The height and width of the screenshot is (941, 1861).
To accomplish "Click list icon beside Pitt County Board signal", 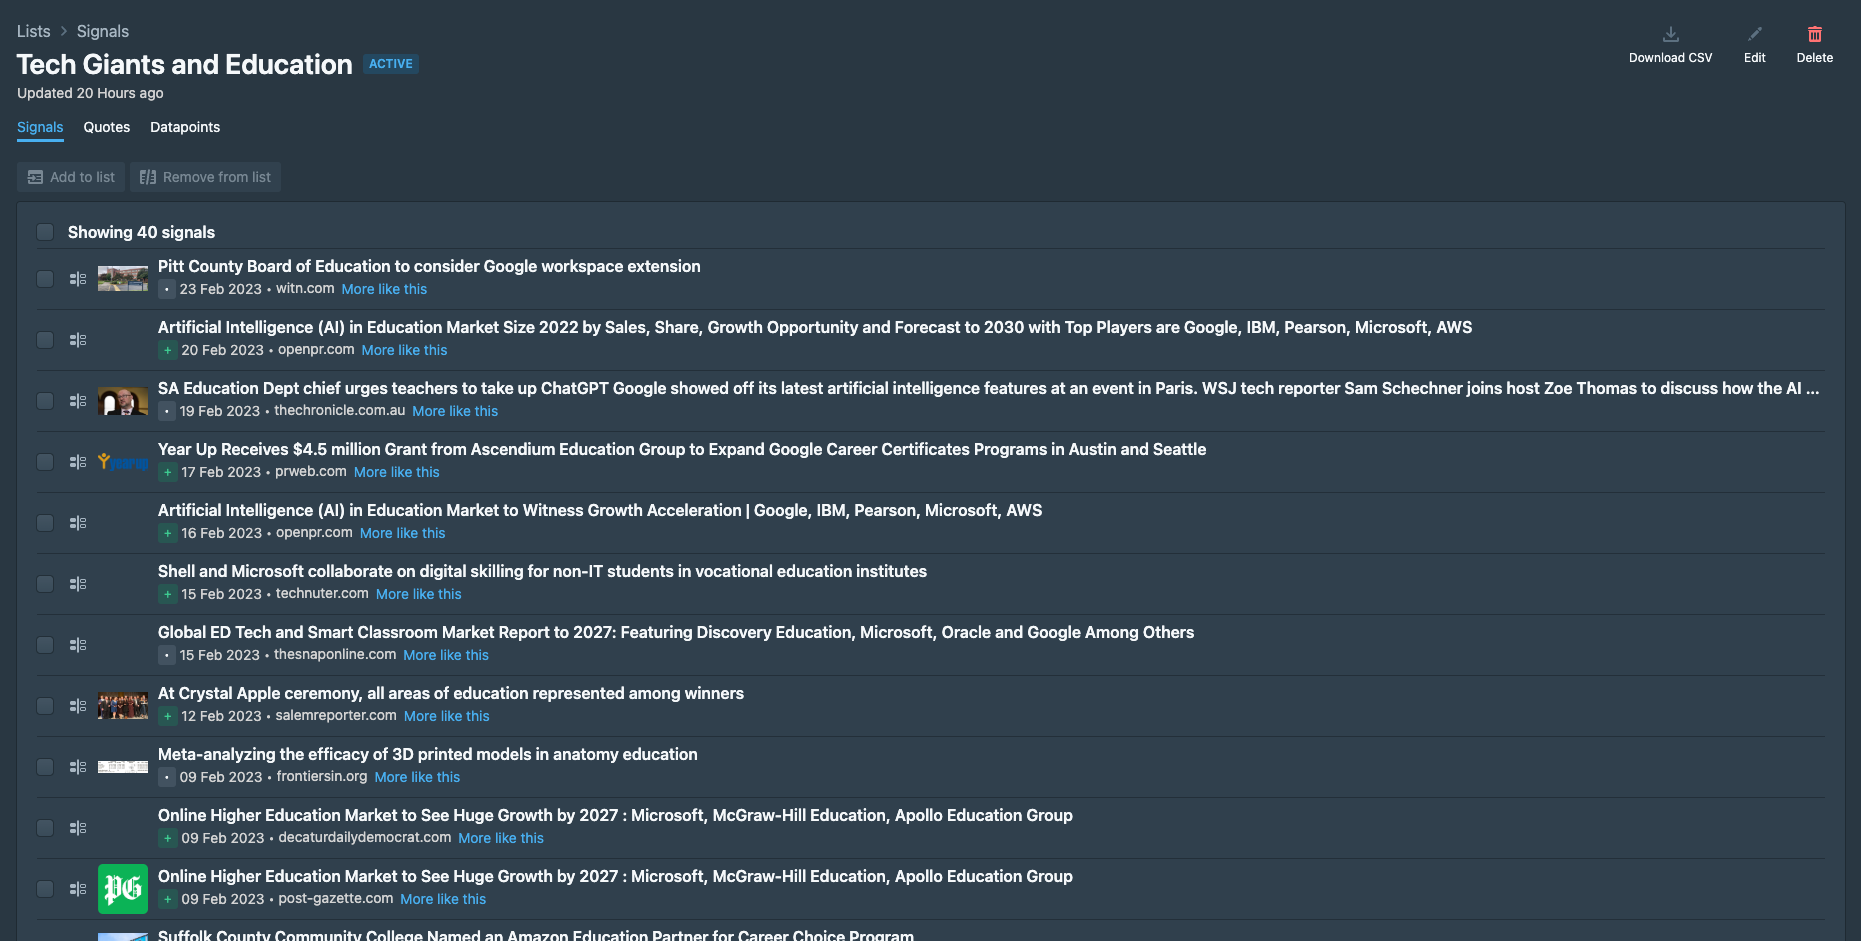I will tap(78, 279).
